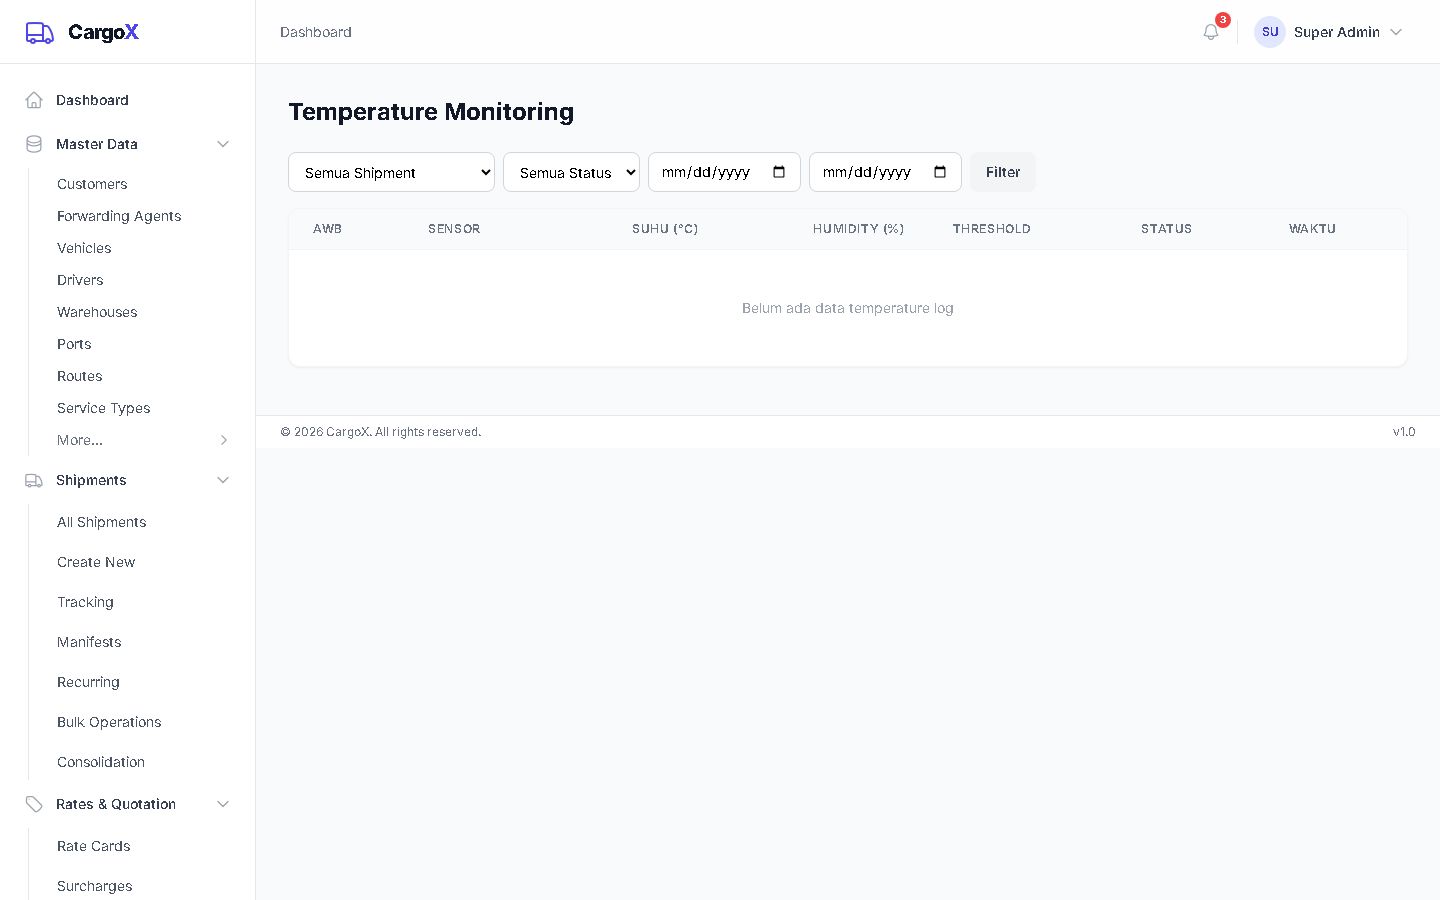Screen dimensions: 1440x900
Task: Select Create New shipment
Action: click(x=96, y=562)
